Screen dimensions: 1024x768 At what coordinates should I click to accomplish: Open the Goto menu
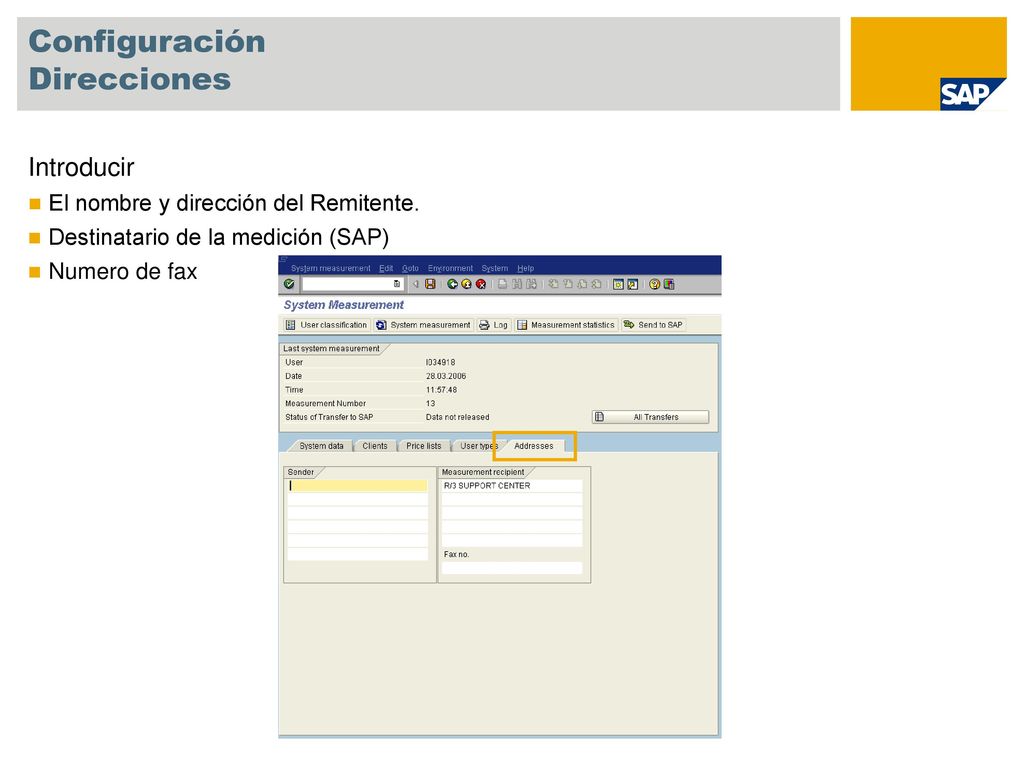click(x=410, y=268)
